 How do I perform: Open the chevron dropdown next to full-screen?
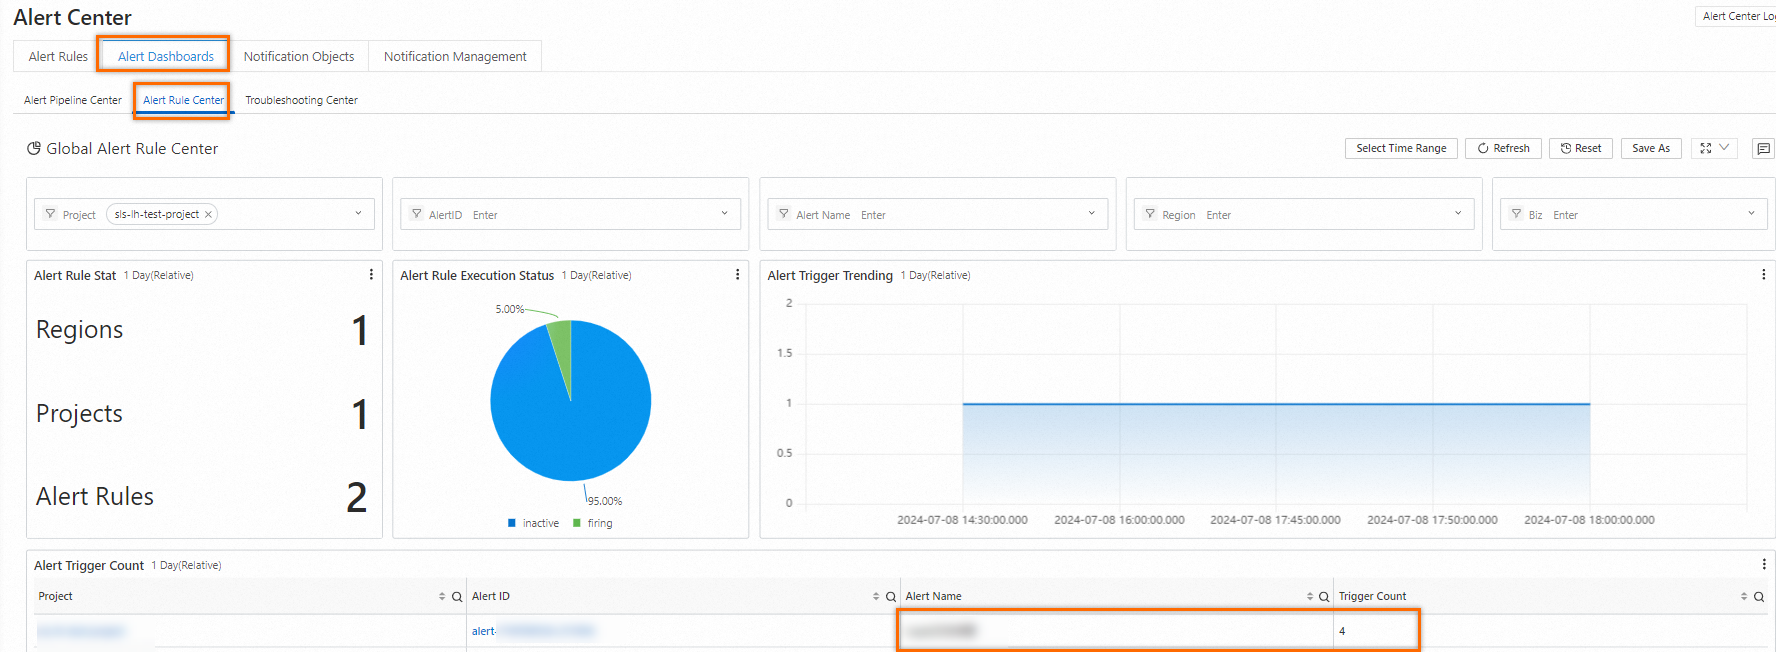point(1725,147)
